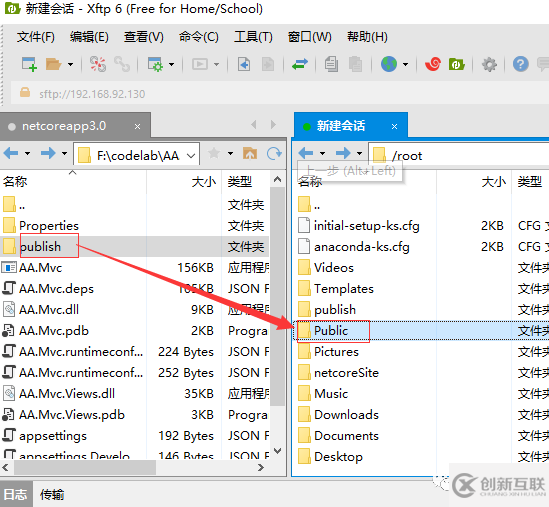Click the Paste toolbar icon

(355, 64)
